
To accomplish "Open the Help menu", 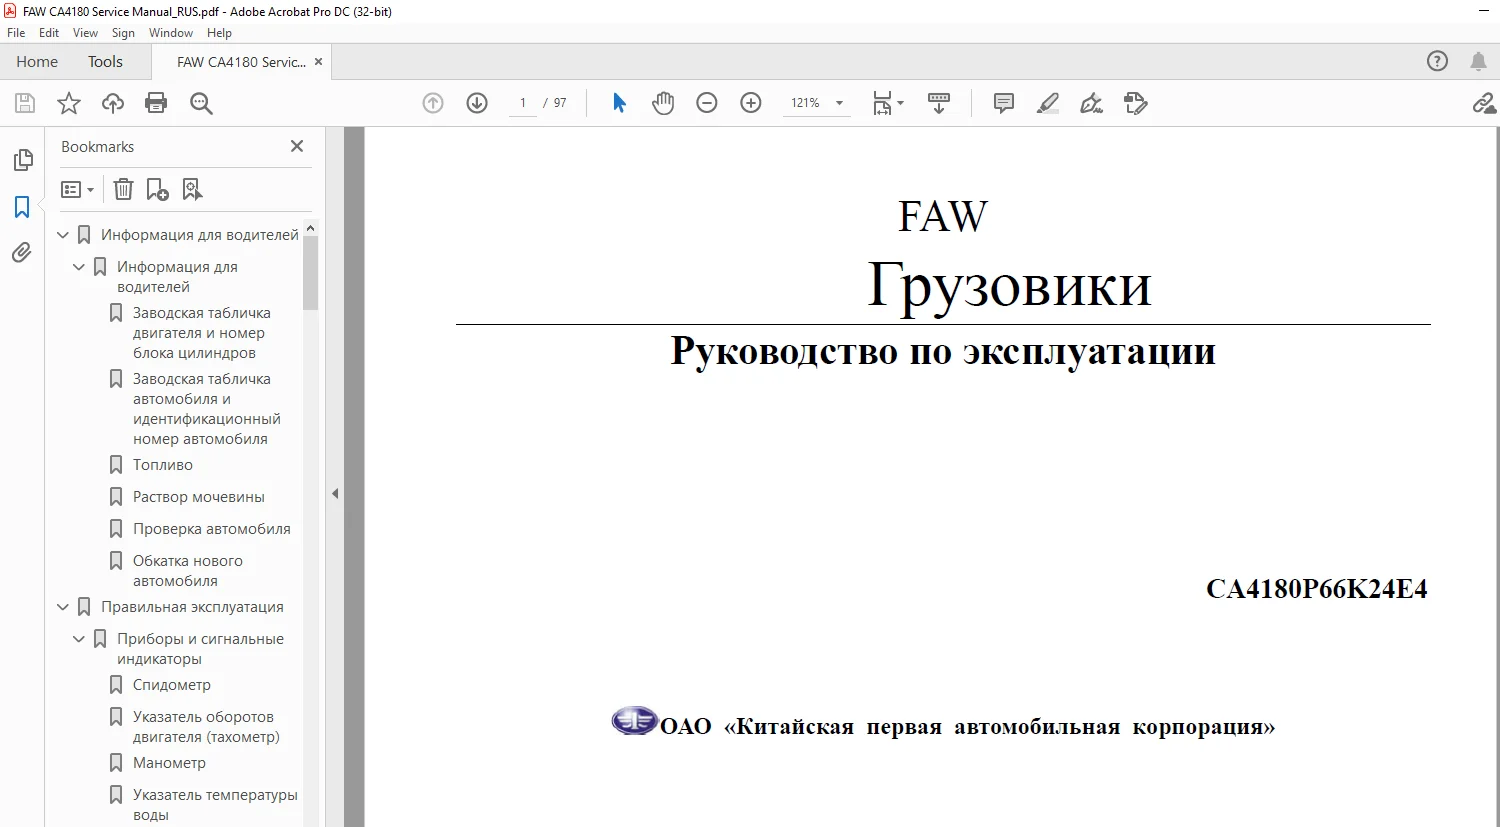I will tap(219, 33).
